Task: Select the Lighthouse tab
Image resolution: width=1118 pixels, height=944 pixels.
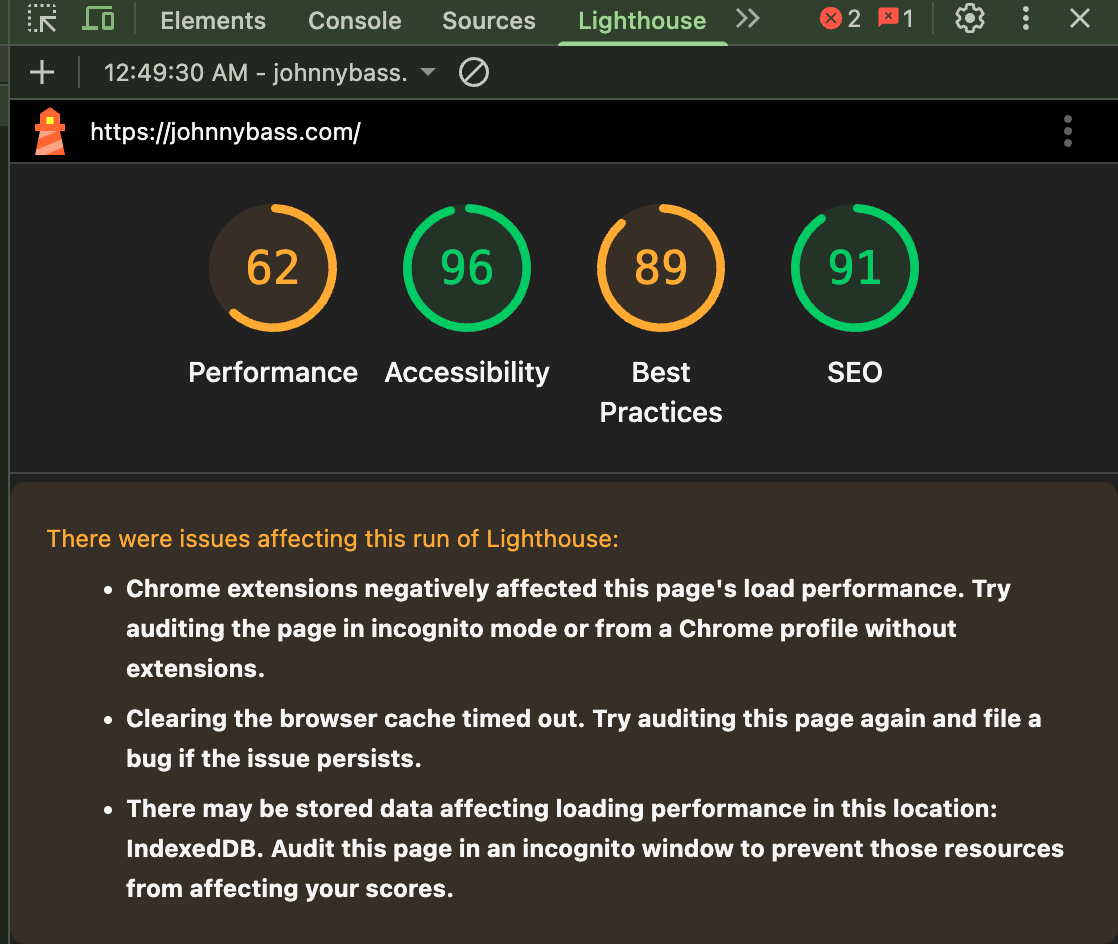Action: [x=642, y=21]
